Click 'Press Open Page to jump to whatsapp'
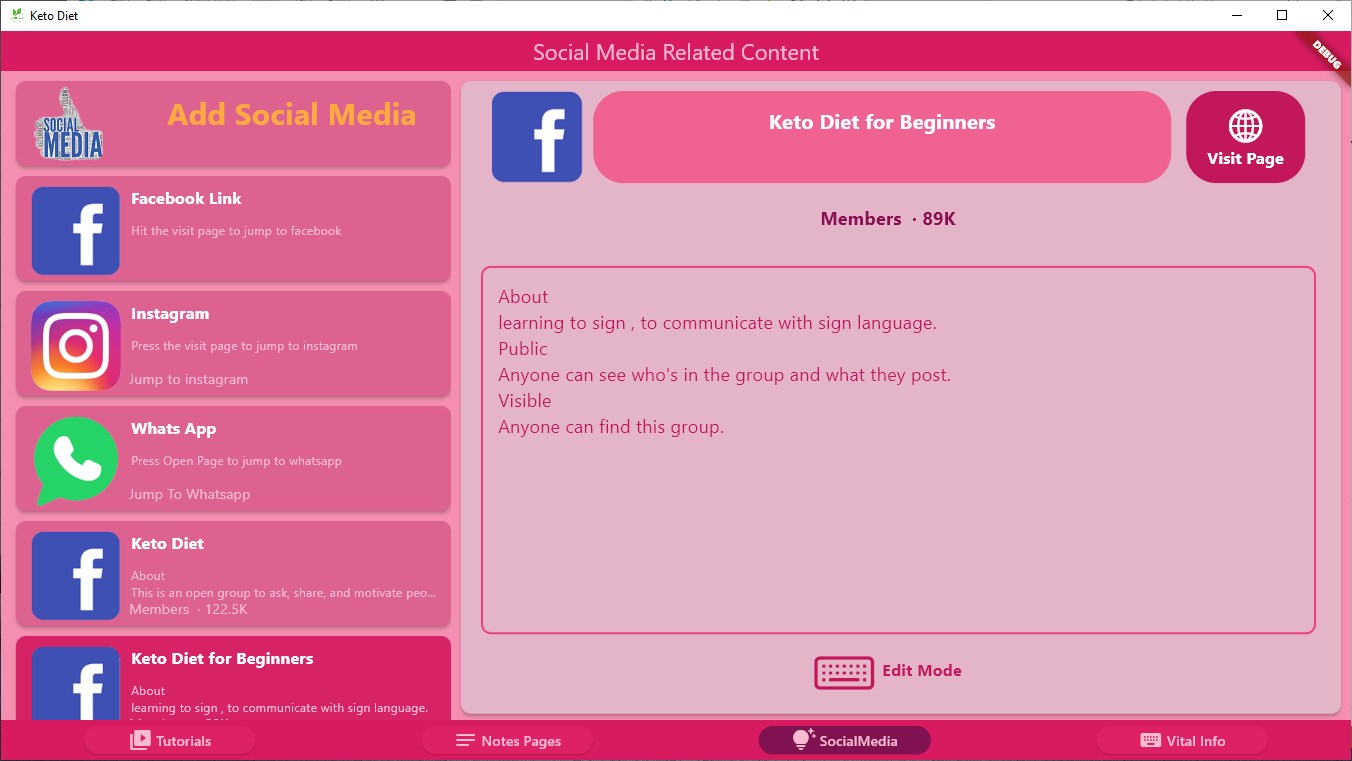 point(236,461)
